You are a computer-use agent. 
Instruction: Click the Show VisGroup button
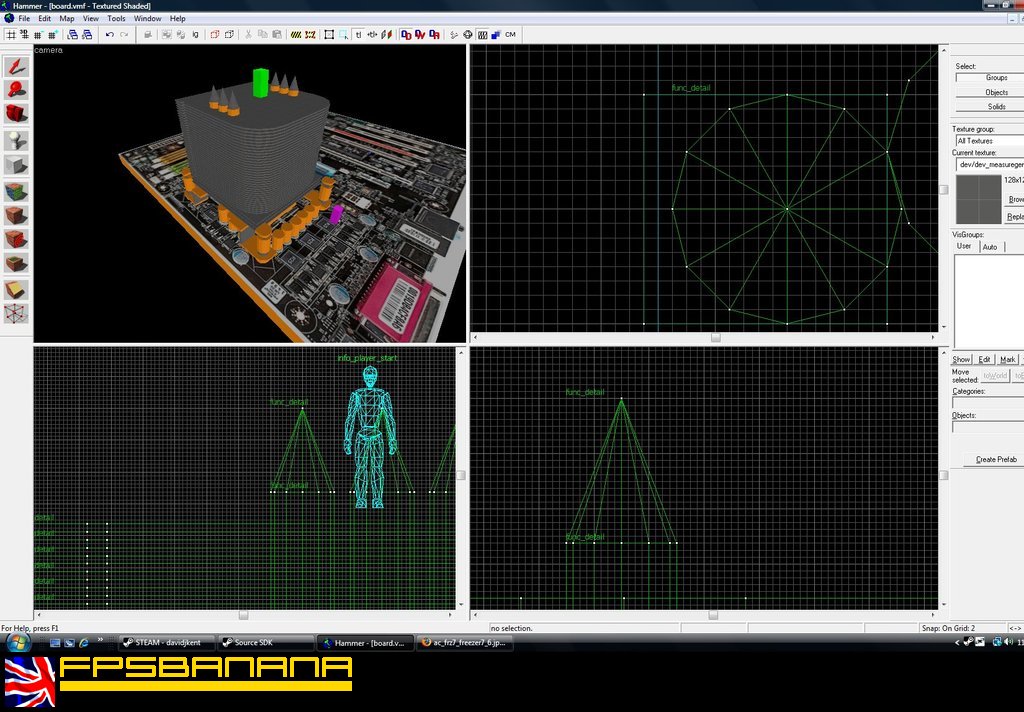click(961, 359)
